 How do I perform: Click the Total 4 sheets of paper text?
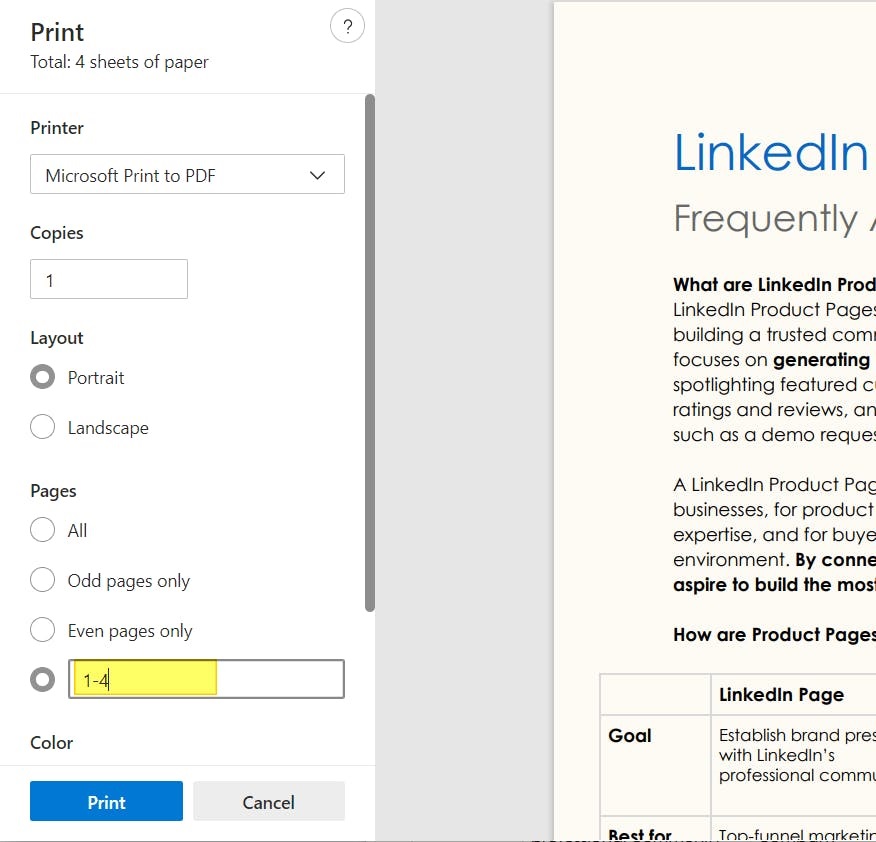point(119,61)
